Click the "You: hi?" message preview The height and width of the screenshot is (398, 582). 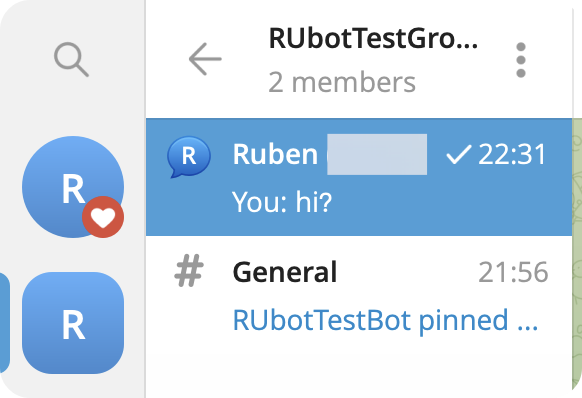tap(282, 202)
